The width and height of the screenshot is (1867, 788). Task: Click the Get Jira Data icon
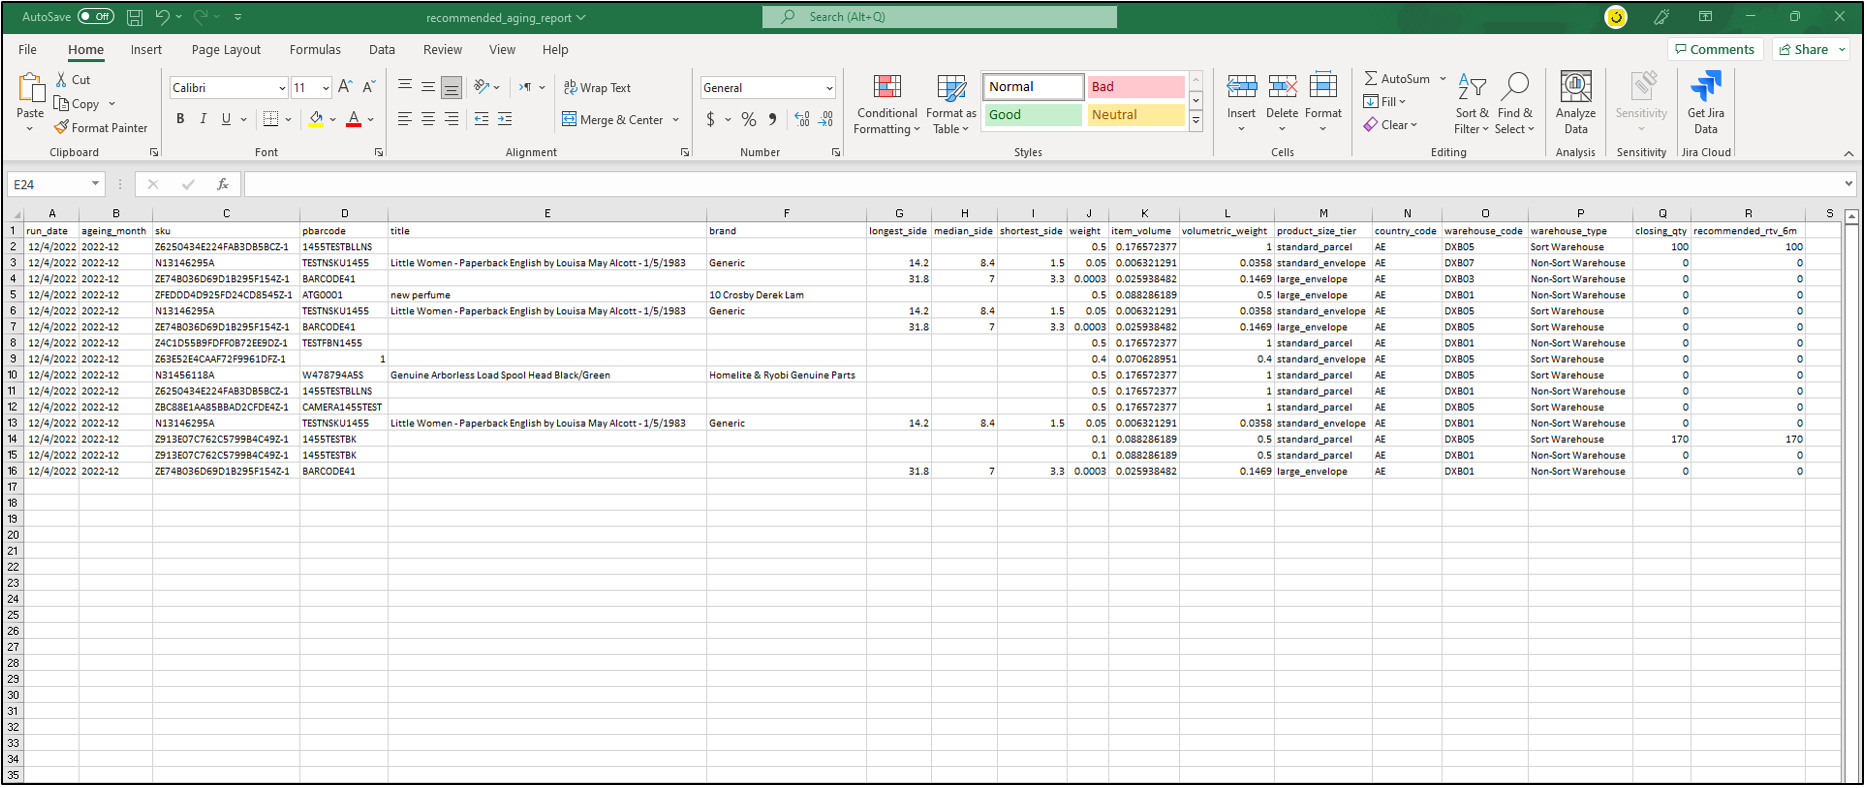coord(1705,103)
